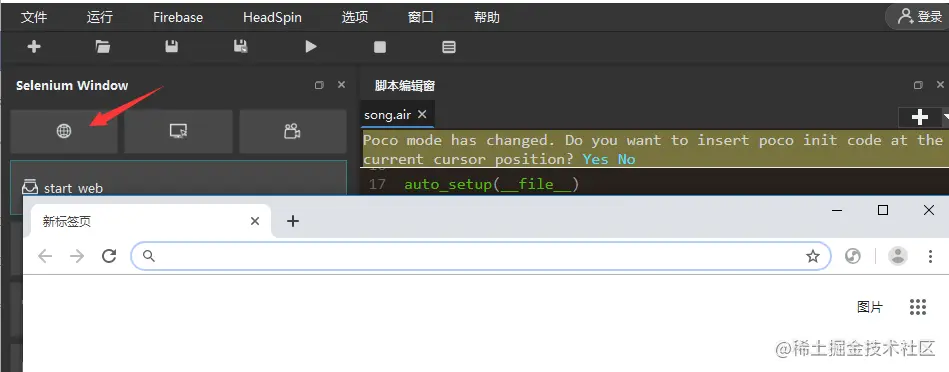949x372 pixels.
Task: Click the browser extension globe icon
Action: pos(853,256)
